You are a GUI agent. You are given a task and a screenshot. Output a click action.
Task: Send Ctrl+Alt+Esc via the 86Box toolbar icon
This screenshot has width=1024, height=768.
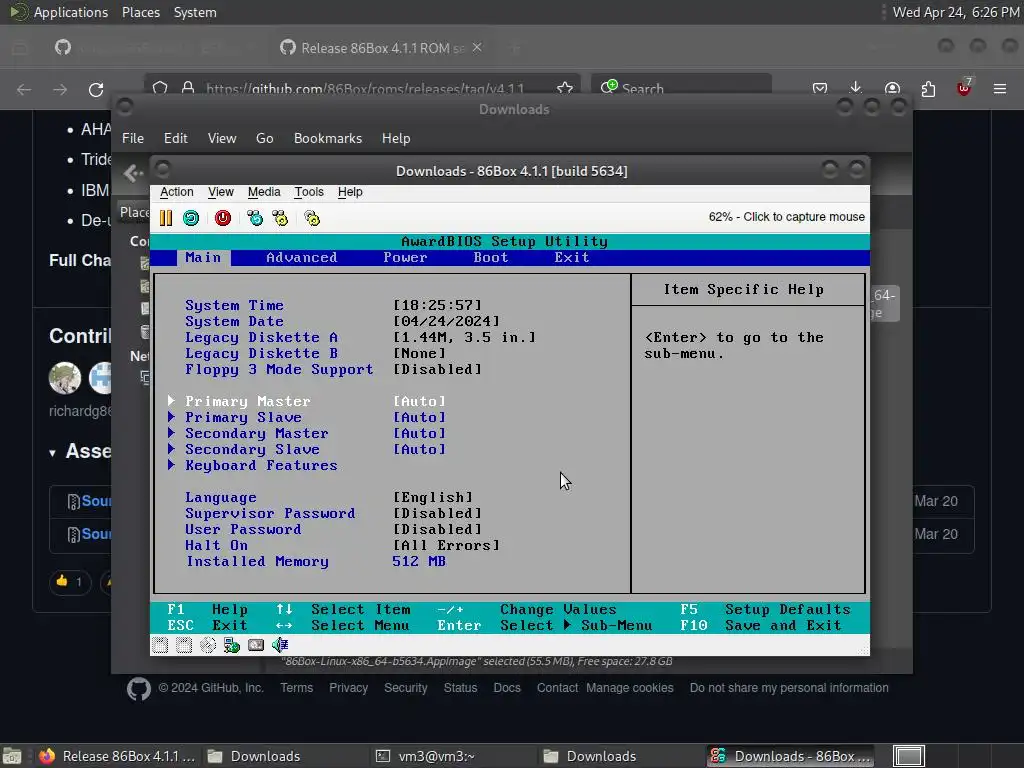(280, 218)
